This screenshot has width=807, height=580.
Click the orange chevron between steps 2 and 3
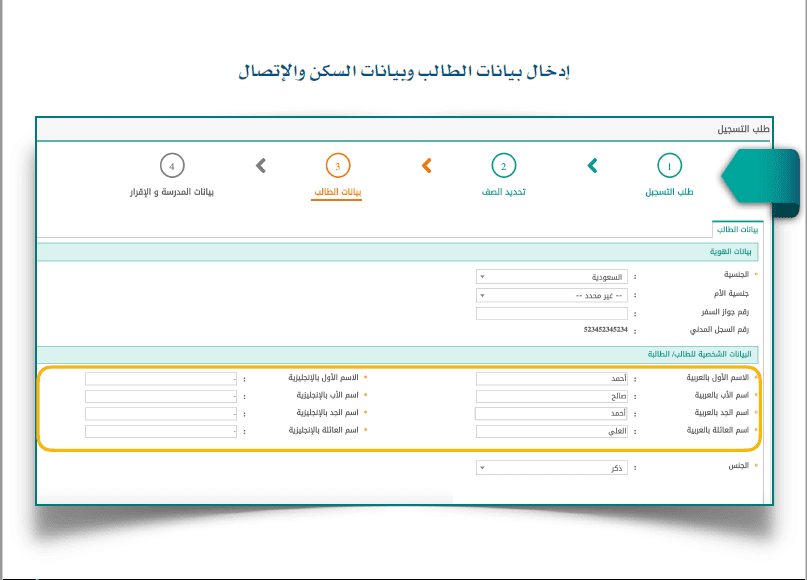(x=427, y=166)
